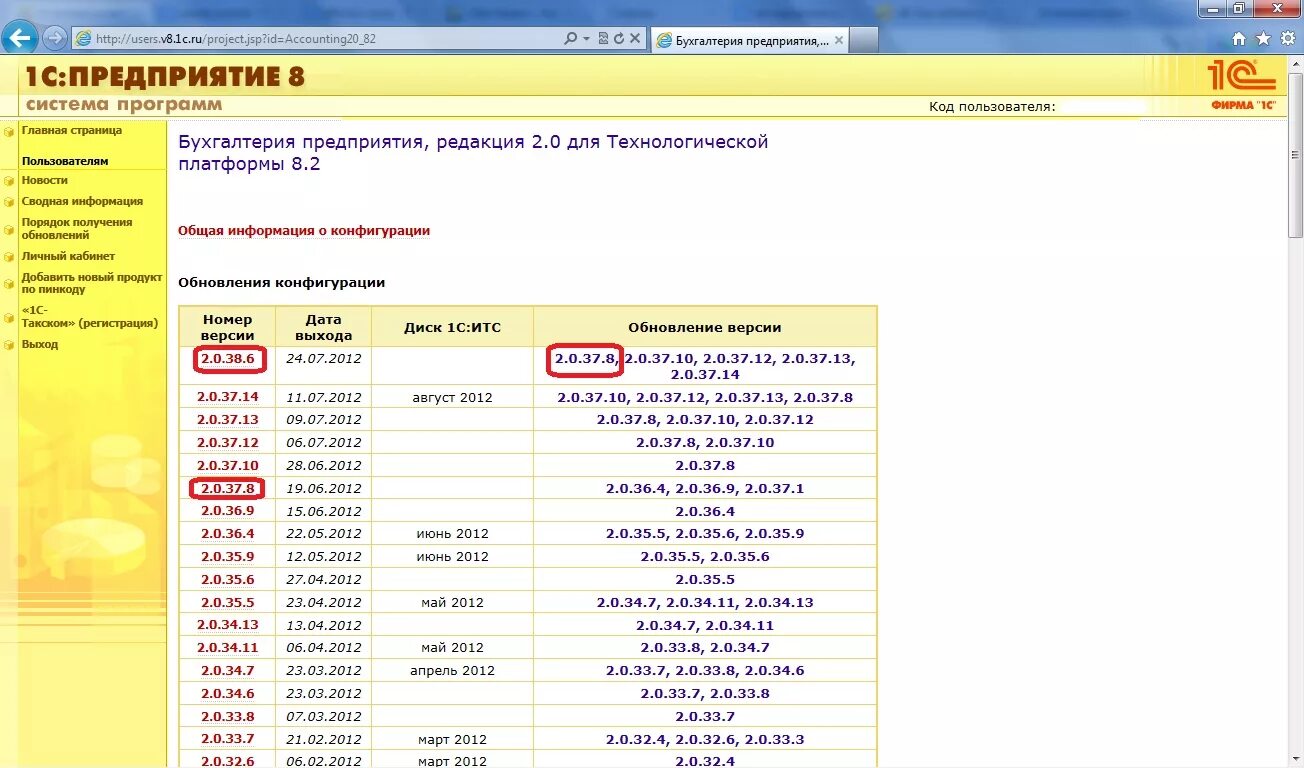Image resolution: width=1304 pixels, height=768 pixels.
Task: Click the 1С:ПРЕДПРИЯТИЕ 8 banner title
Action: 165,77
